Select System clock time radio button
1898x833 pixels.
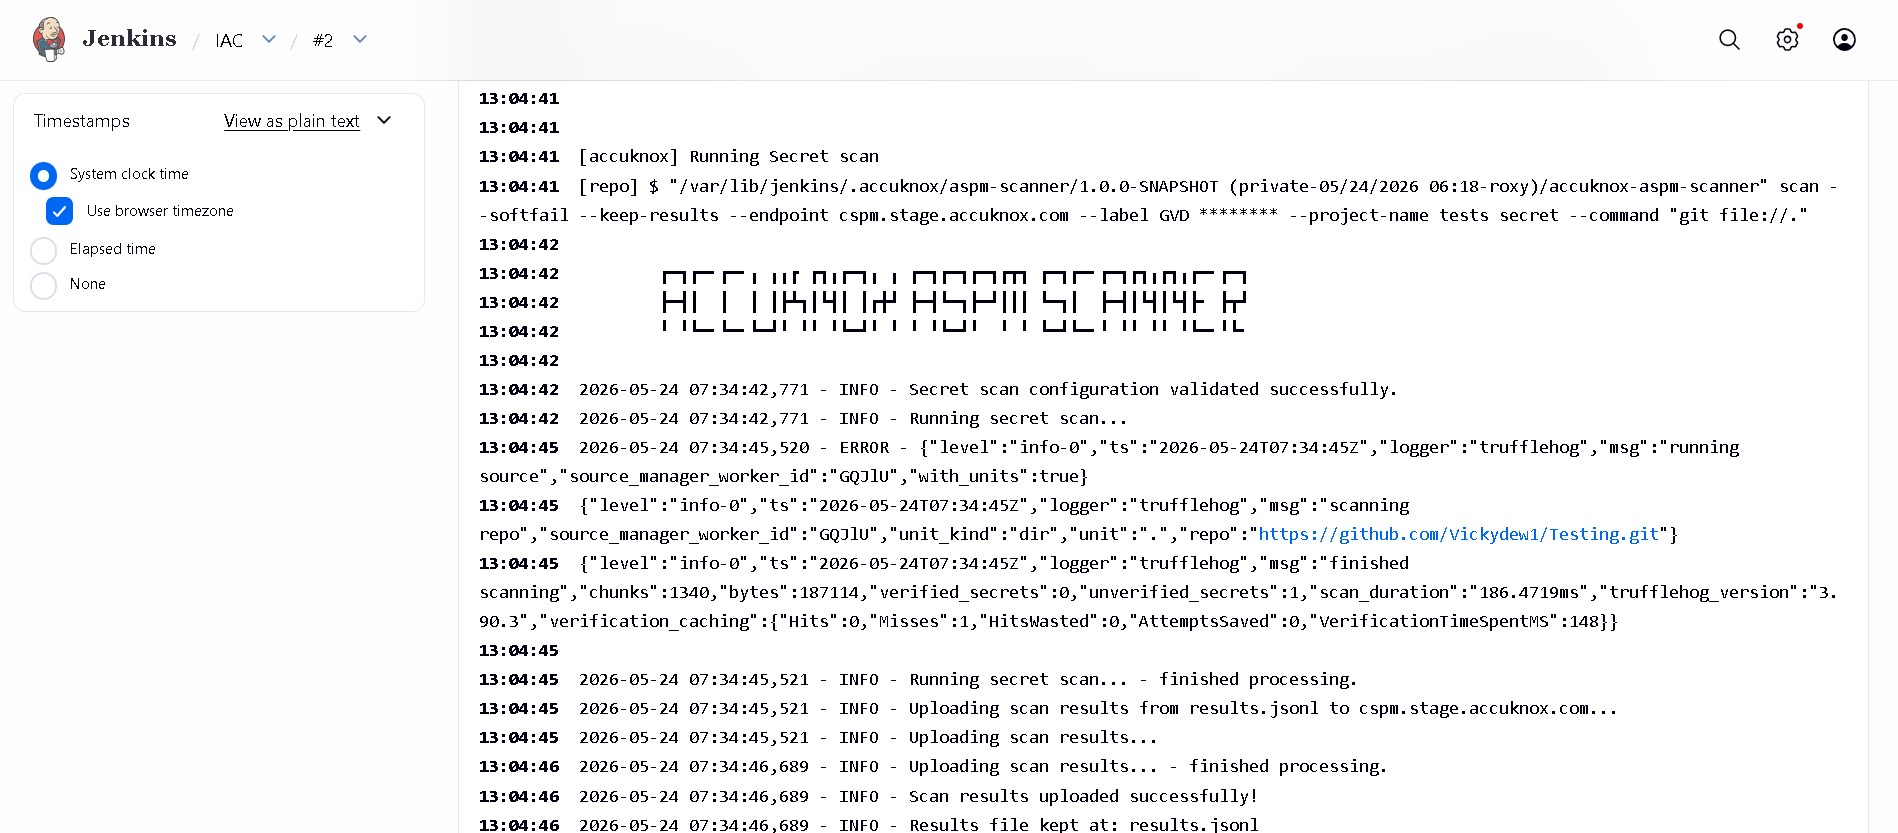(43, 176)
